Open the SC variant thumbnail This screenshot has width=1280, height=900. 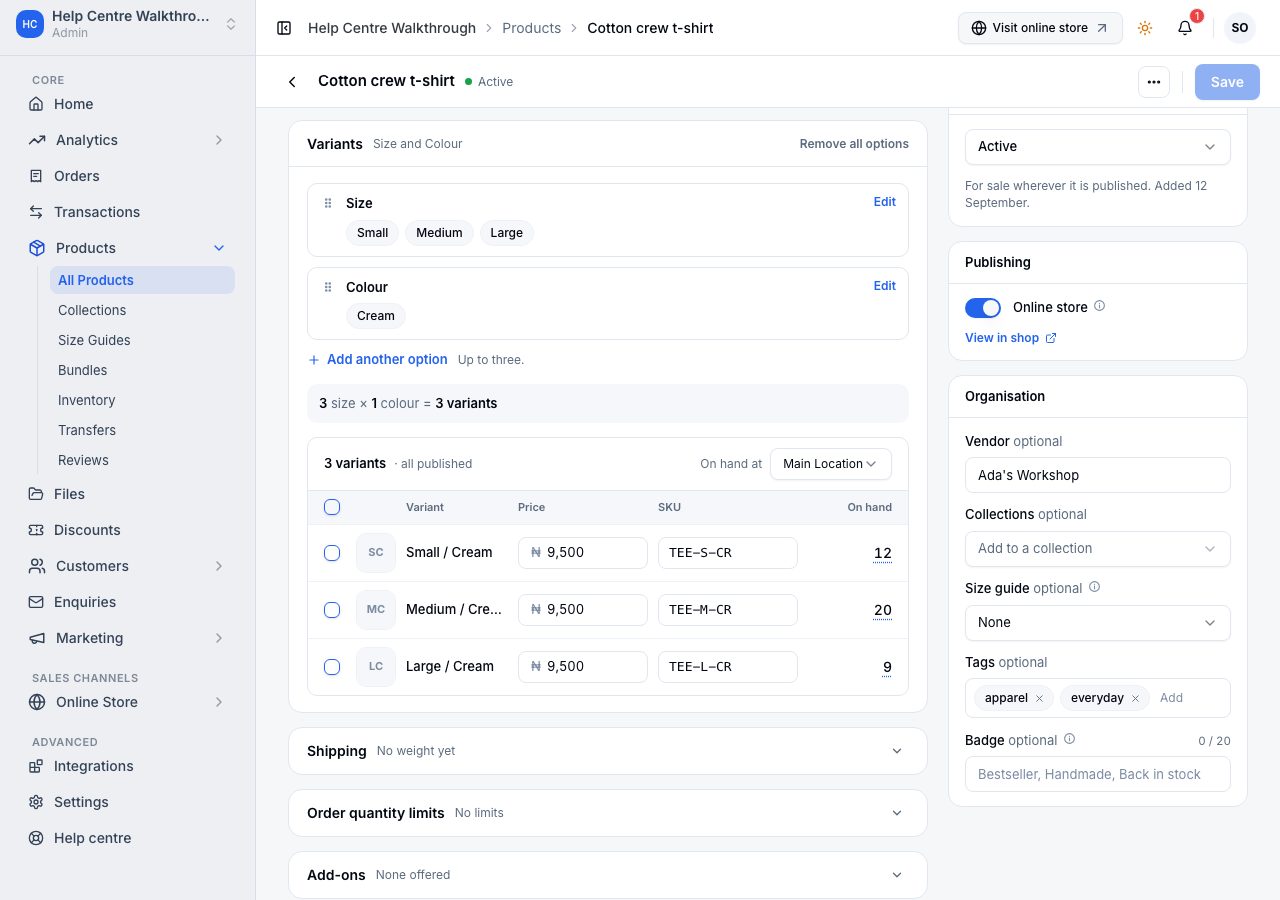[x=376, y=553]
